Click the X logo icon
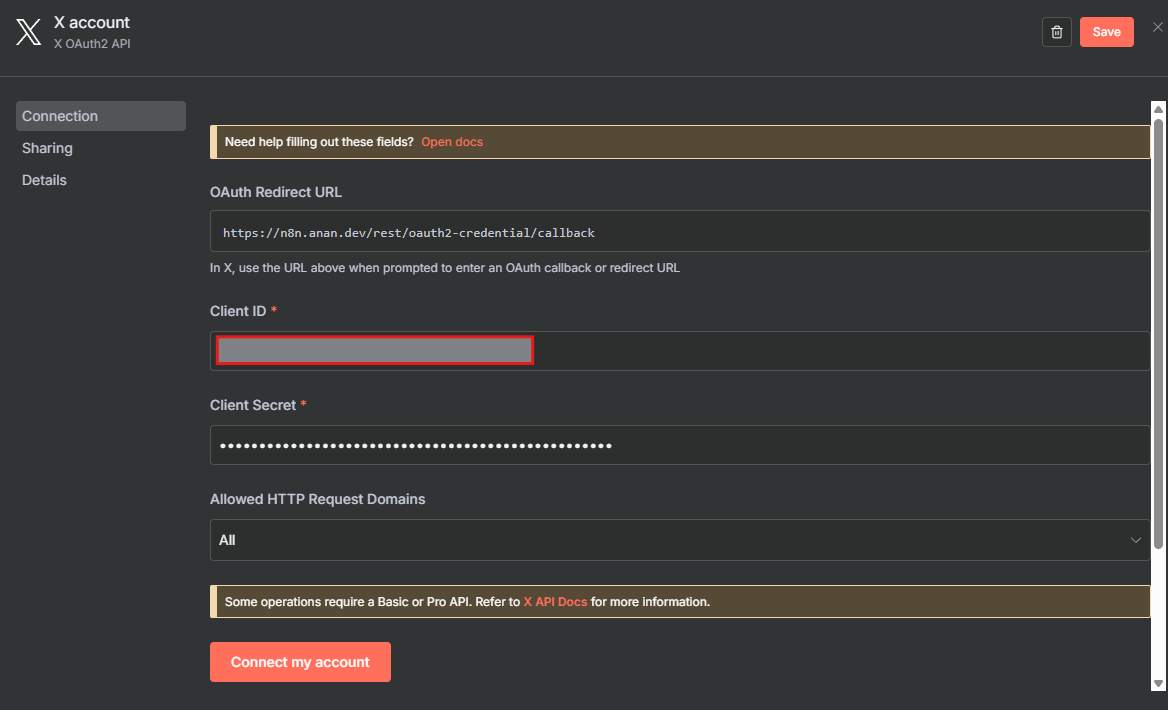 click(x=28, y=32)
